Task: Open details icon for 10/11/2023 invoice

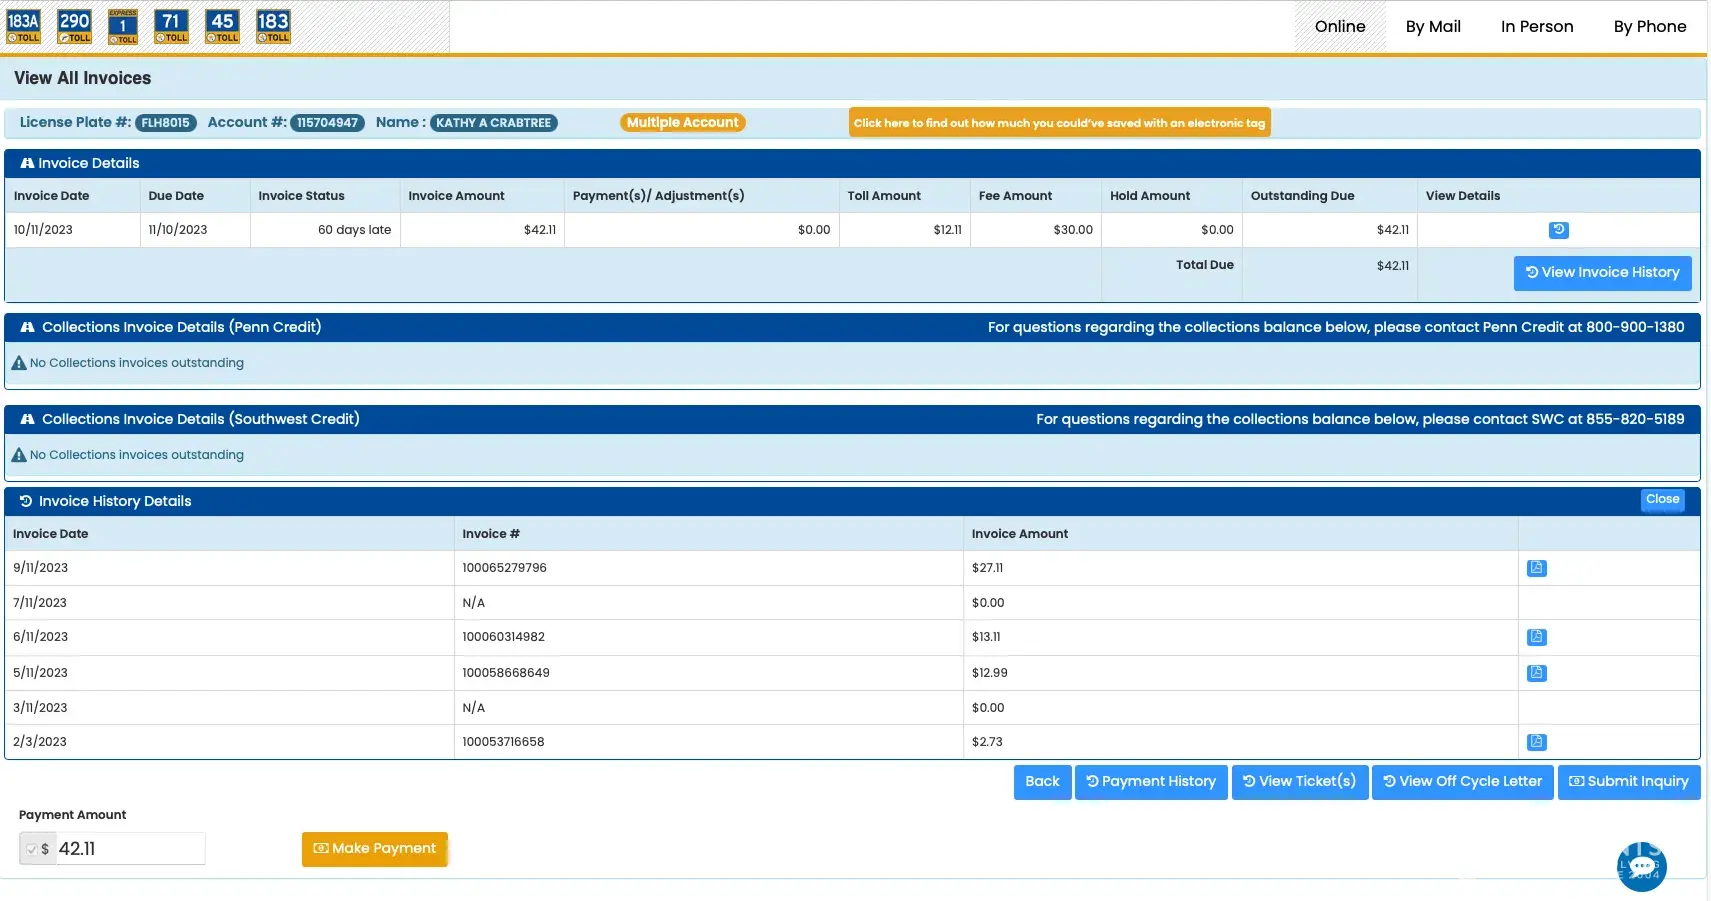Action: tap(1558, 230)
